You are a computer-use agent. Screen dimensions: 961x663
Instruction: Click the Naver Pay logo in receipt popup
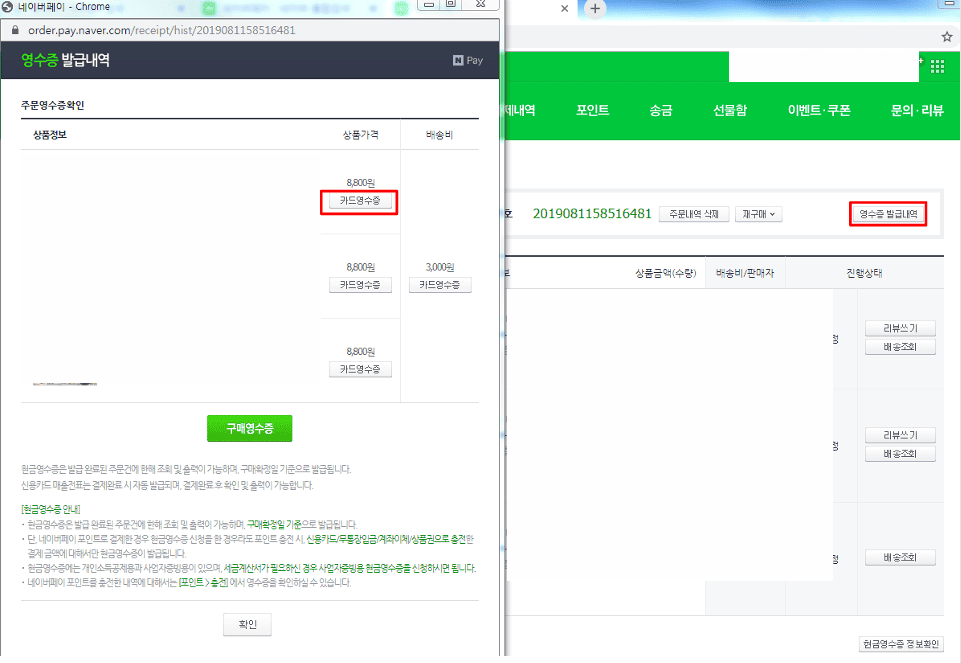tap(468, 60)
